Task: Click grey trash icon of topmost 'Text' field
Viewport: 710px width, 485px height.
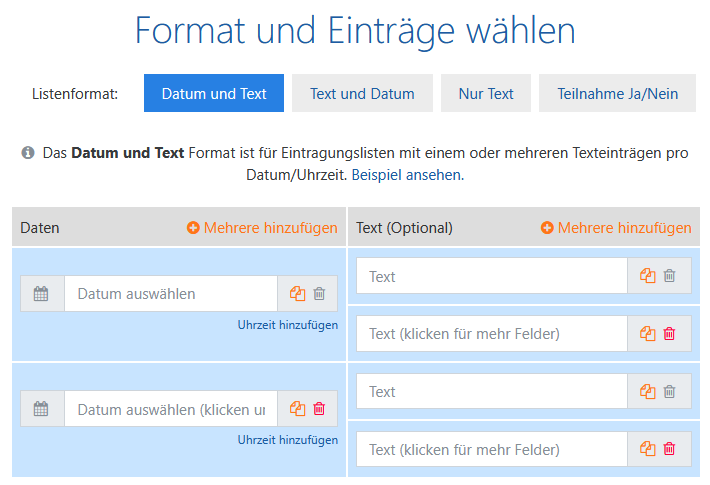Action: click(670, 276)
